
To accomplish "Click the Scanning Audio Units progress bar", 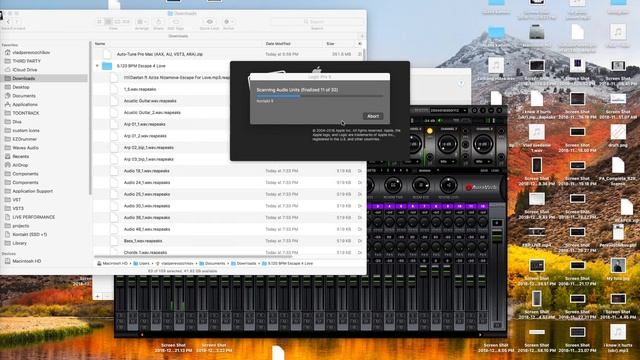I will (x=320, y=96).
